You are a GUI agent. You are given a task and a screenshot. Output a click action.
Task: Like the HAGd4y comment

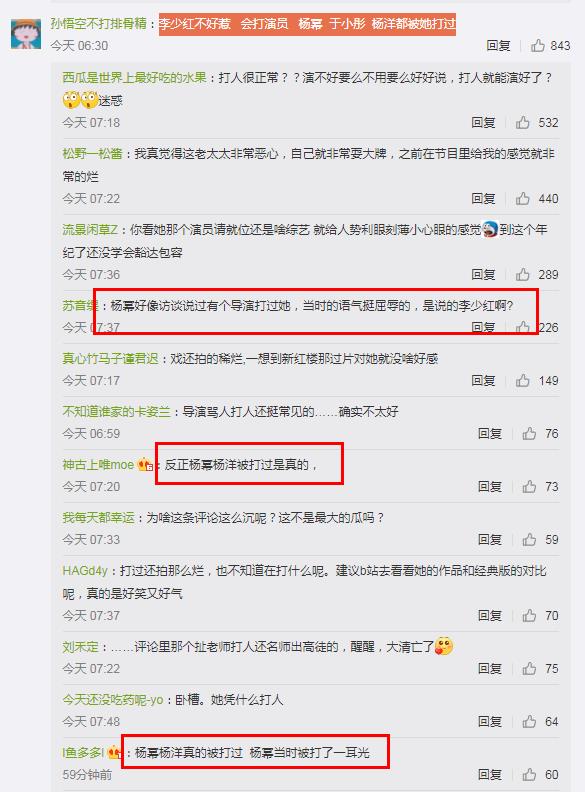coord(529,615)
